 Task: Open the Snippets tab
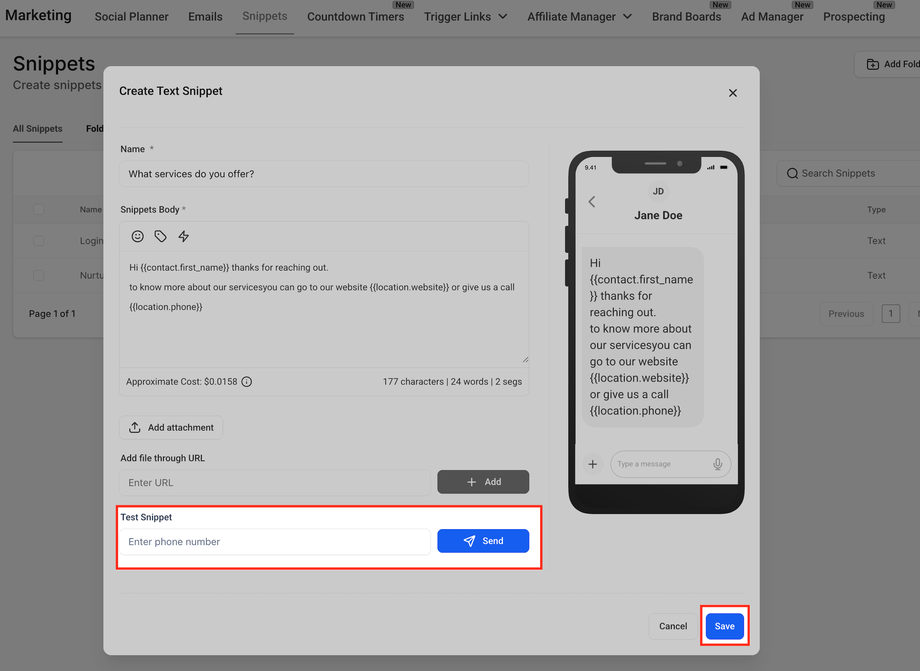265,16
